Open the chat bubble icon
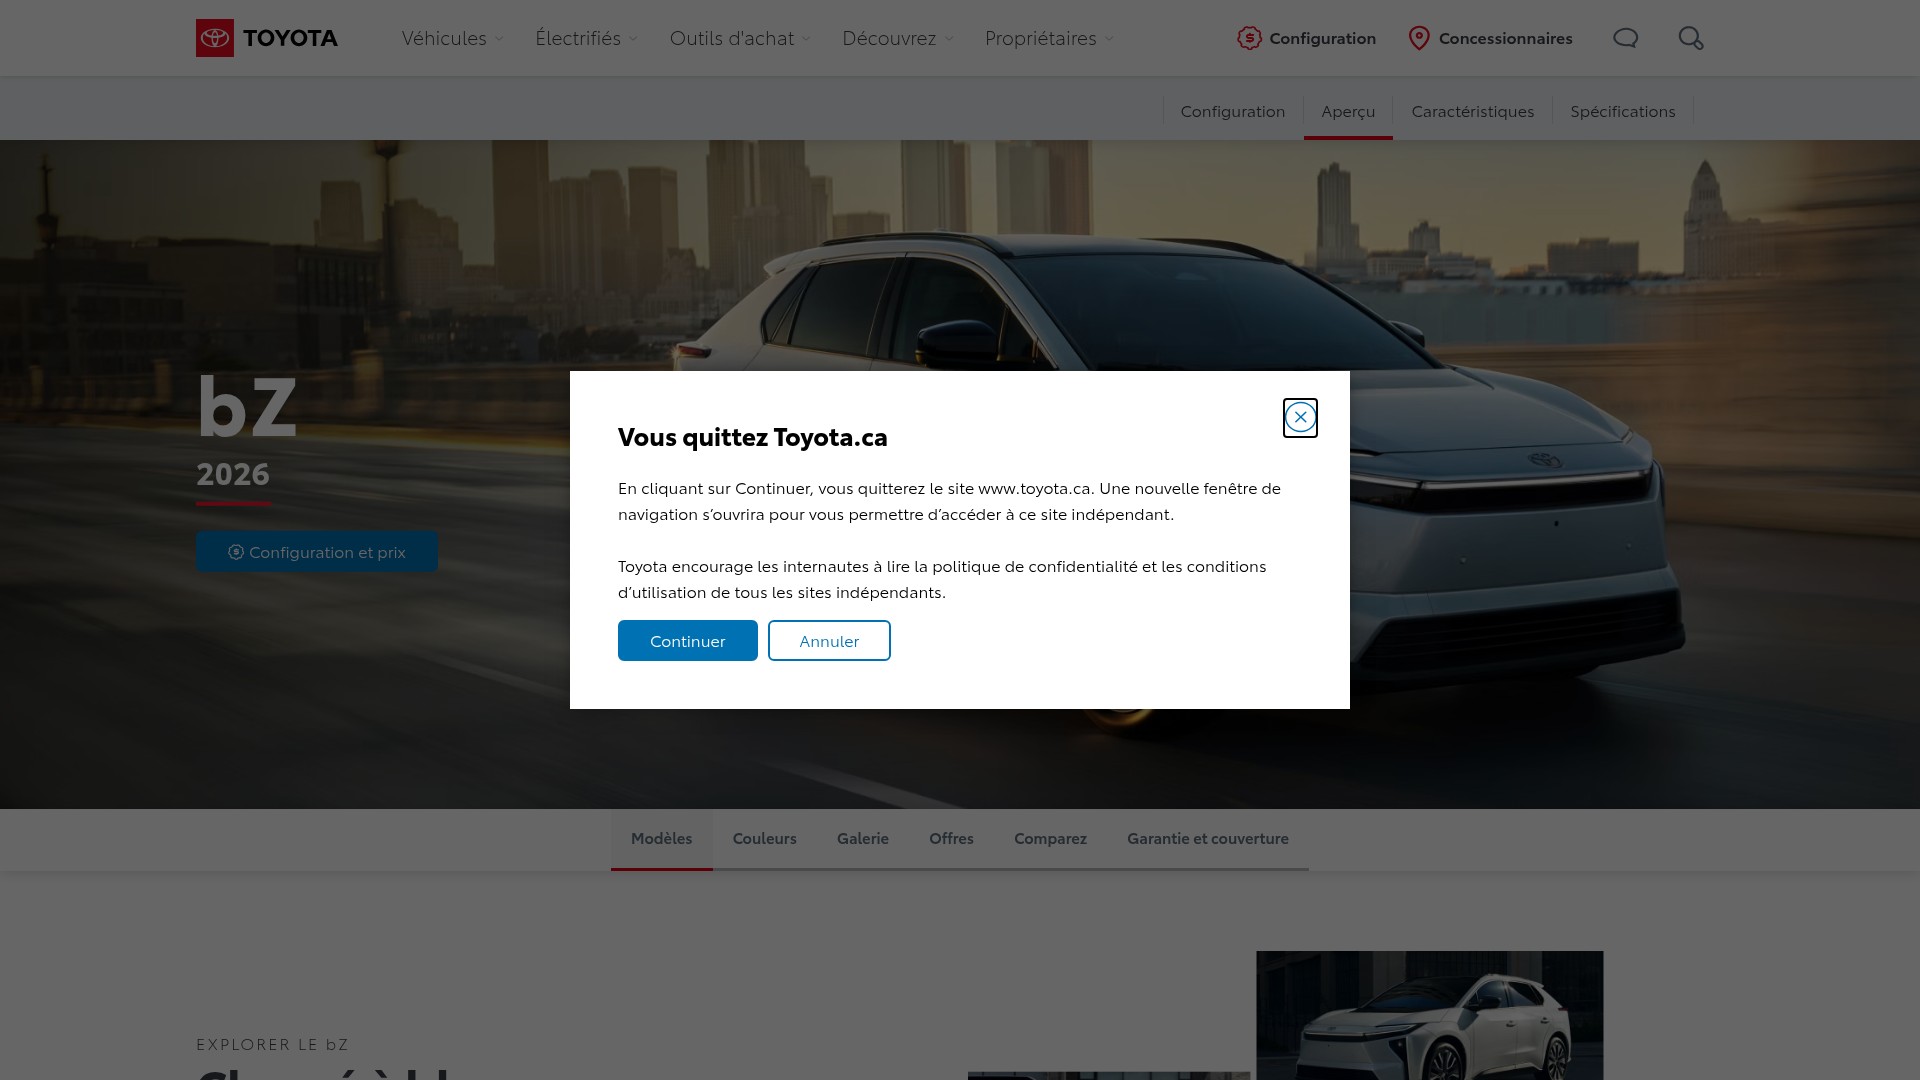Viewport: 1920px width, 1080px height. click(1626, 38)
